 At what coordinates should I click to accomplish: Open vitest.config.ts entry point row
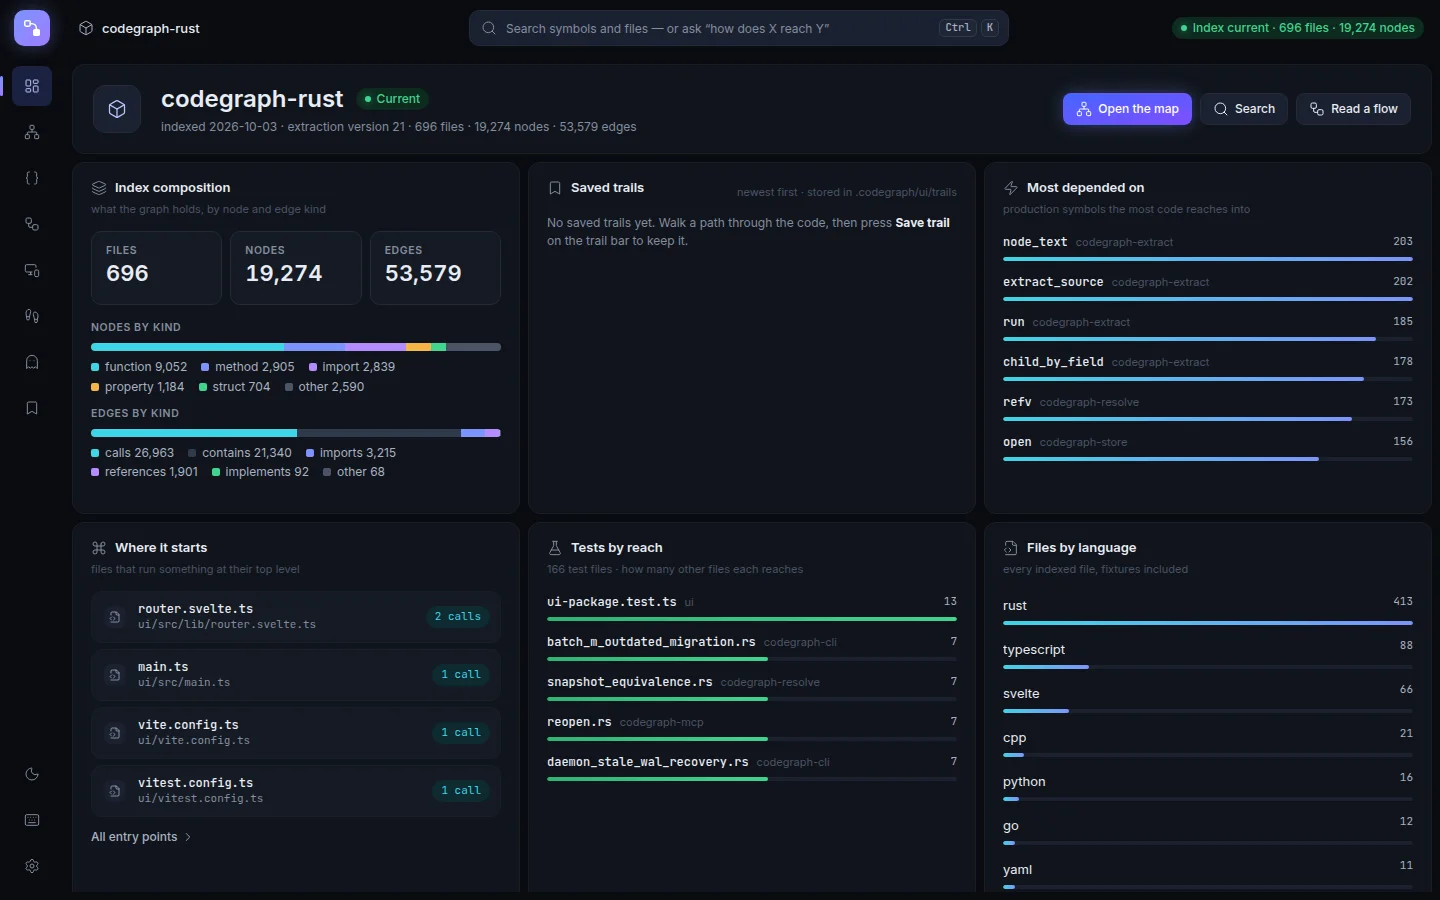[296, 791]
